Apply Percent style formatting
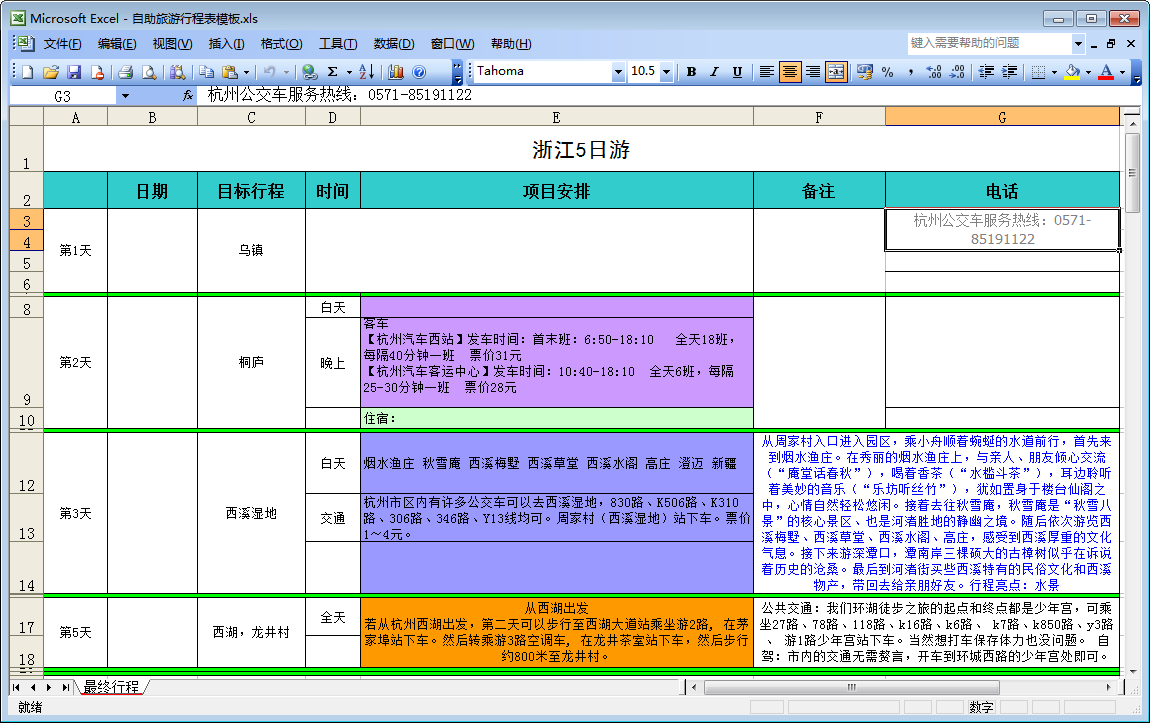 (887, 71)
